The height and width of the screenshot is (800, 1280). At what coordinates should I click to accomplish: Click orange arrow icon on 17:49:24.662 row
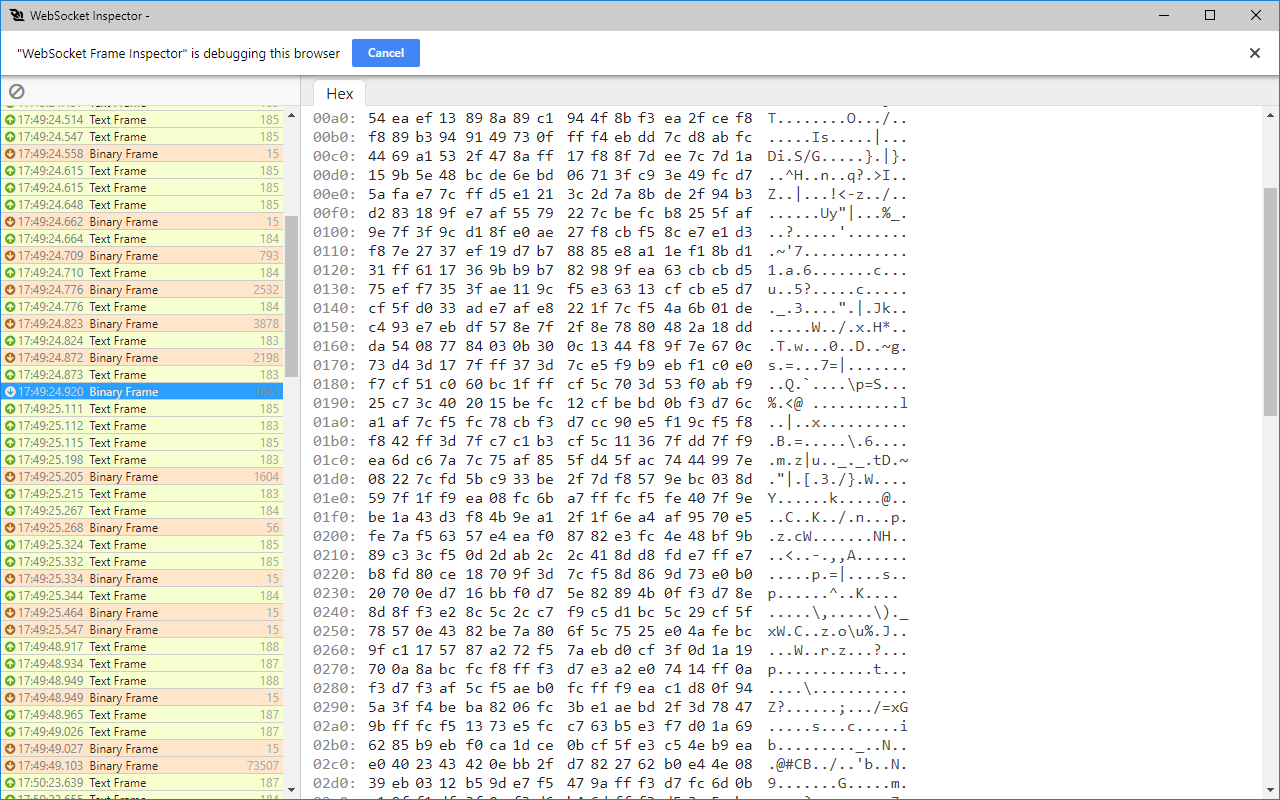pos(10,222)
